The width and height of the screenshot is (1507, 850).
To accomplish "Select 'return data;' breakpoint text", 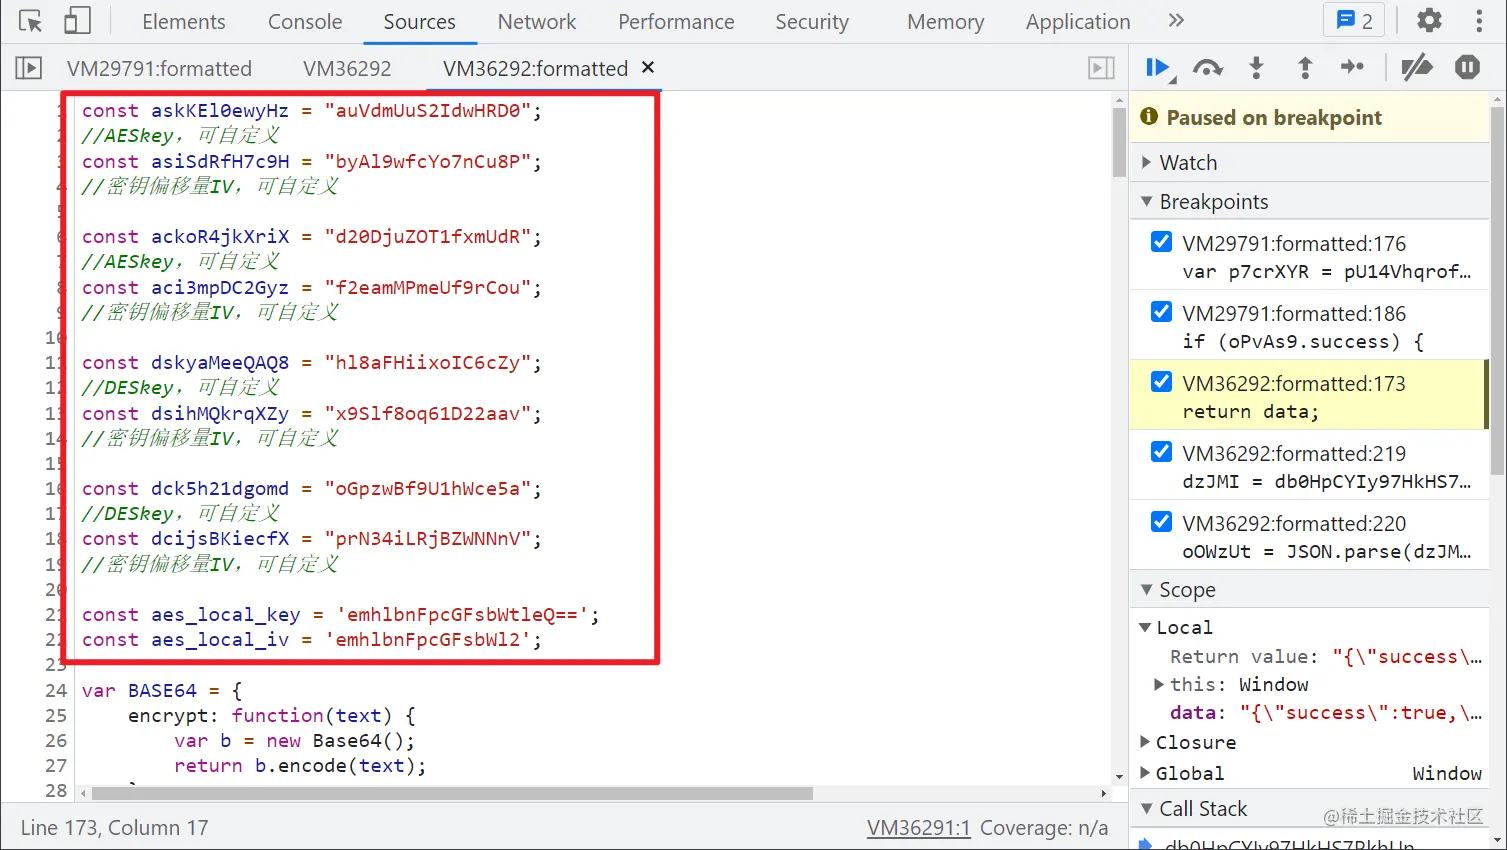I will (1250, 411).
